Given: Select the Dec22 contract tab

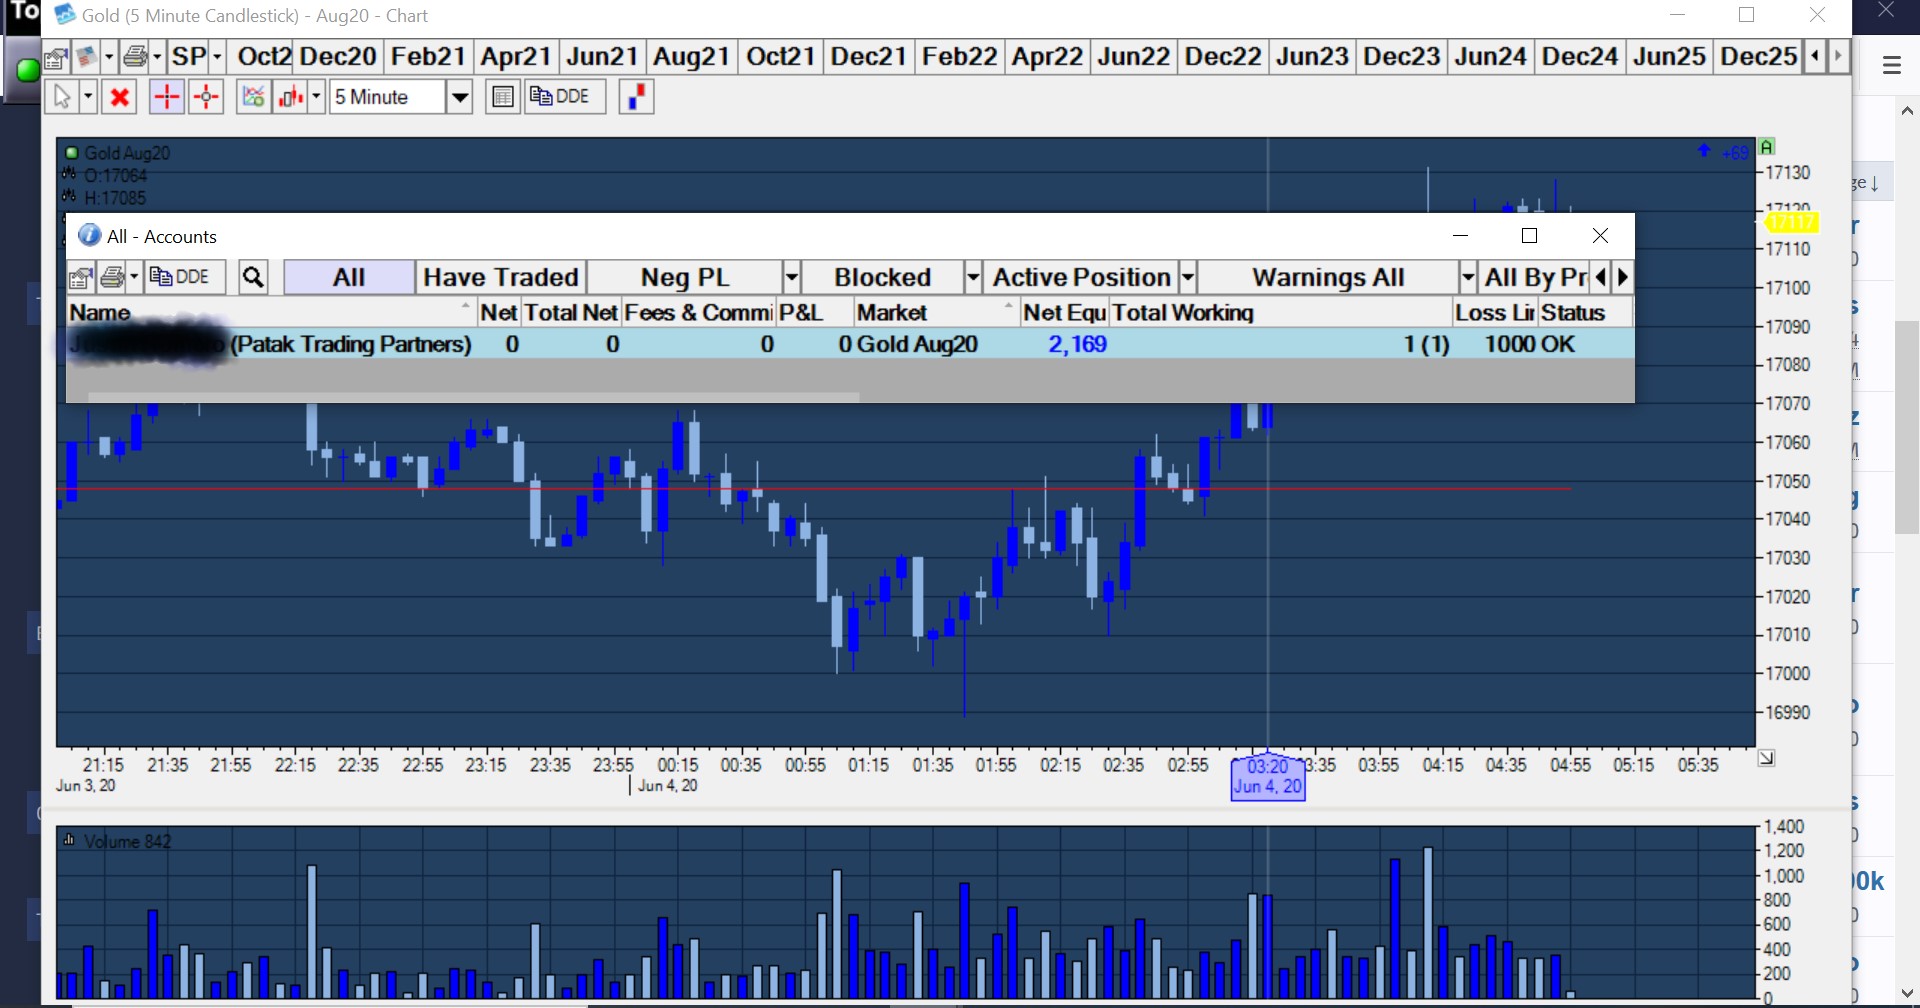Looking at the screenshot, I should (x=1222, y=57).
